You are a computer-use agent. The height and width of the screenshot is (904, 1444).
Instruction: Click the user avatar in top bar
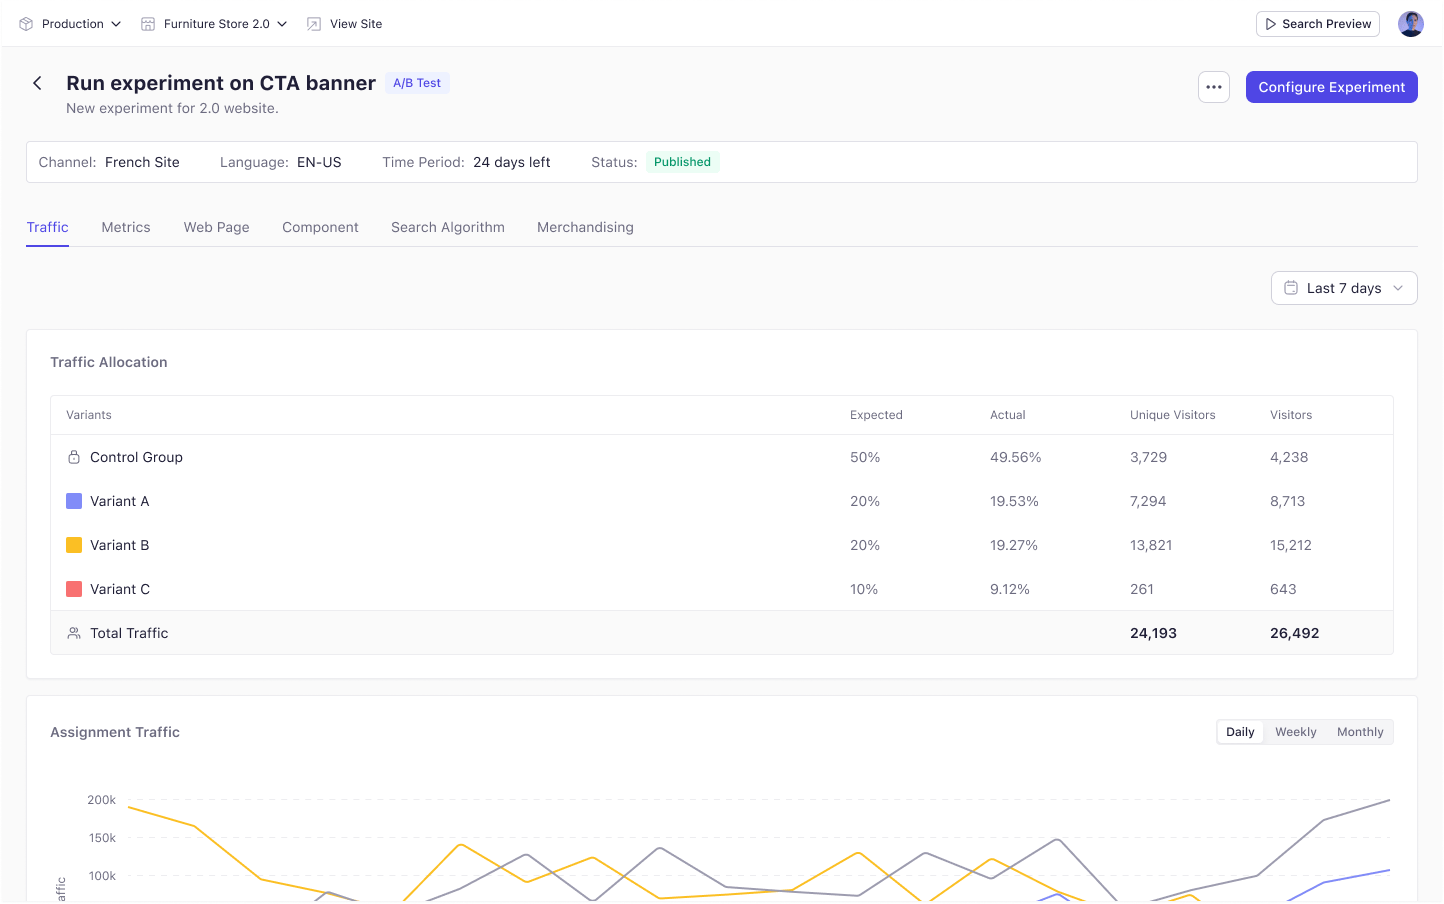tap(1411, 24)
